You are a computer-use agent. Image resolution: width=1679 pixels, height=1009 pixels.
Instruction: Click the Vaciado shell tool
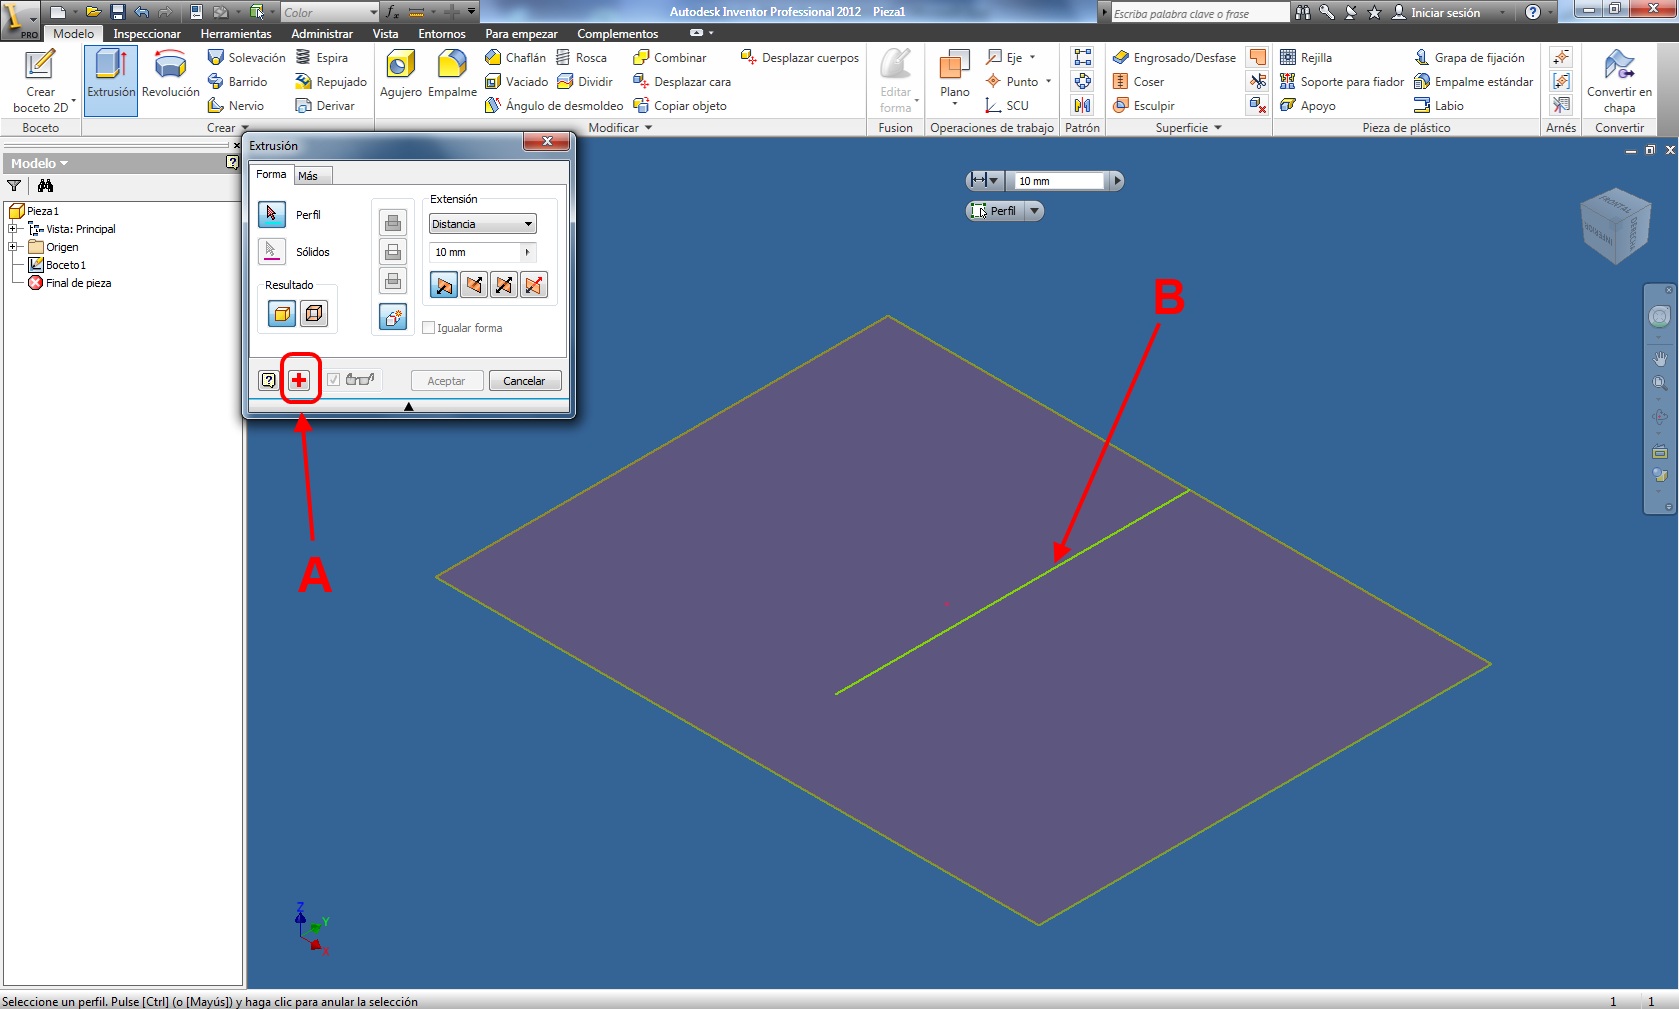(x=516, y=82)
